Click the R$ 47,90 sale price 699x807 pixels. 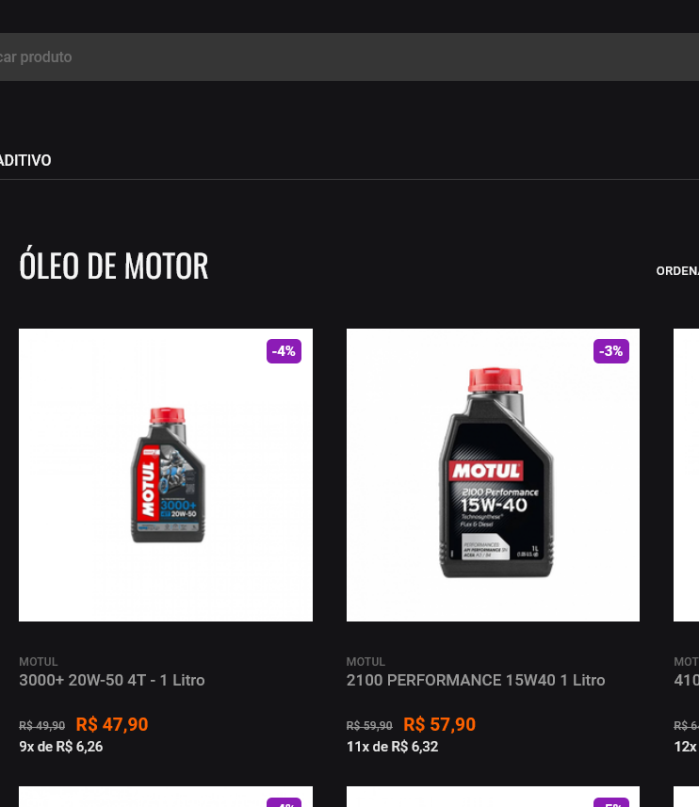pyautogui.click(x=112, y=724)
